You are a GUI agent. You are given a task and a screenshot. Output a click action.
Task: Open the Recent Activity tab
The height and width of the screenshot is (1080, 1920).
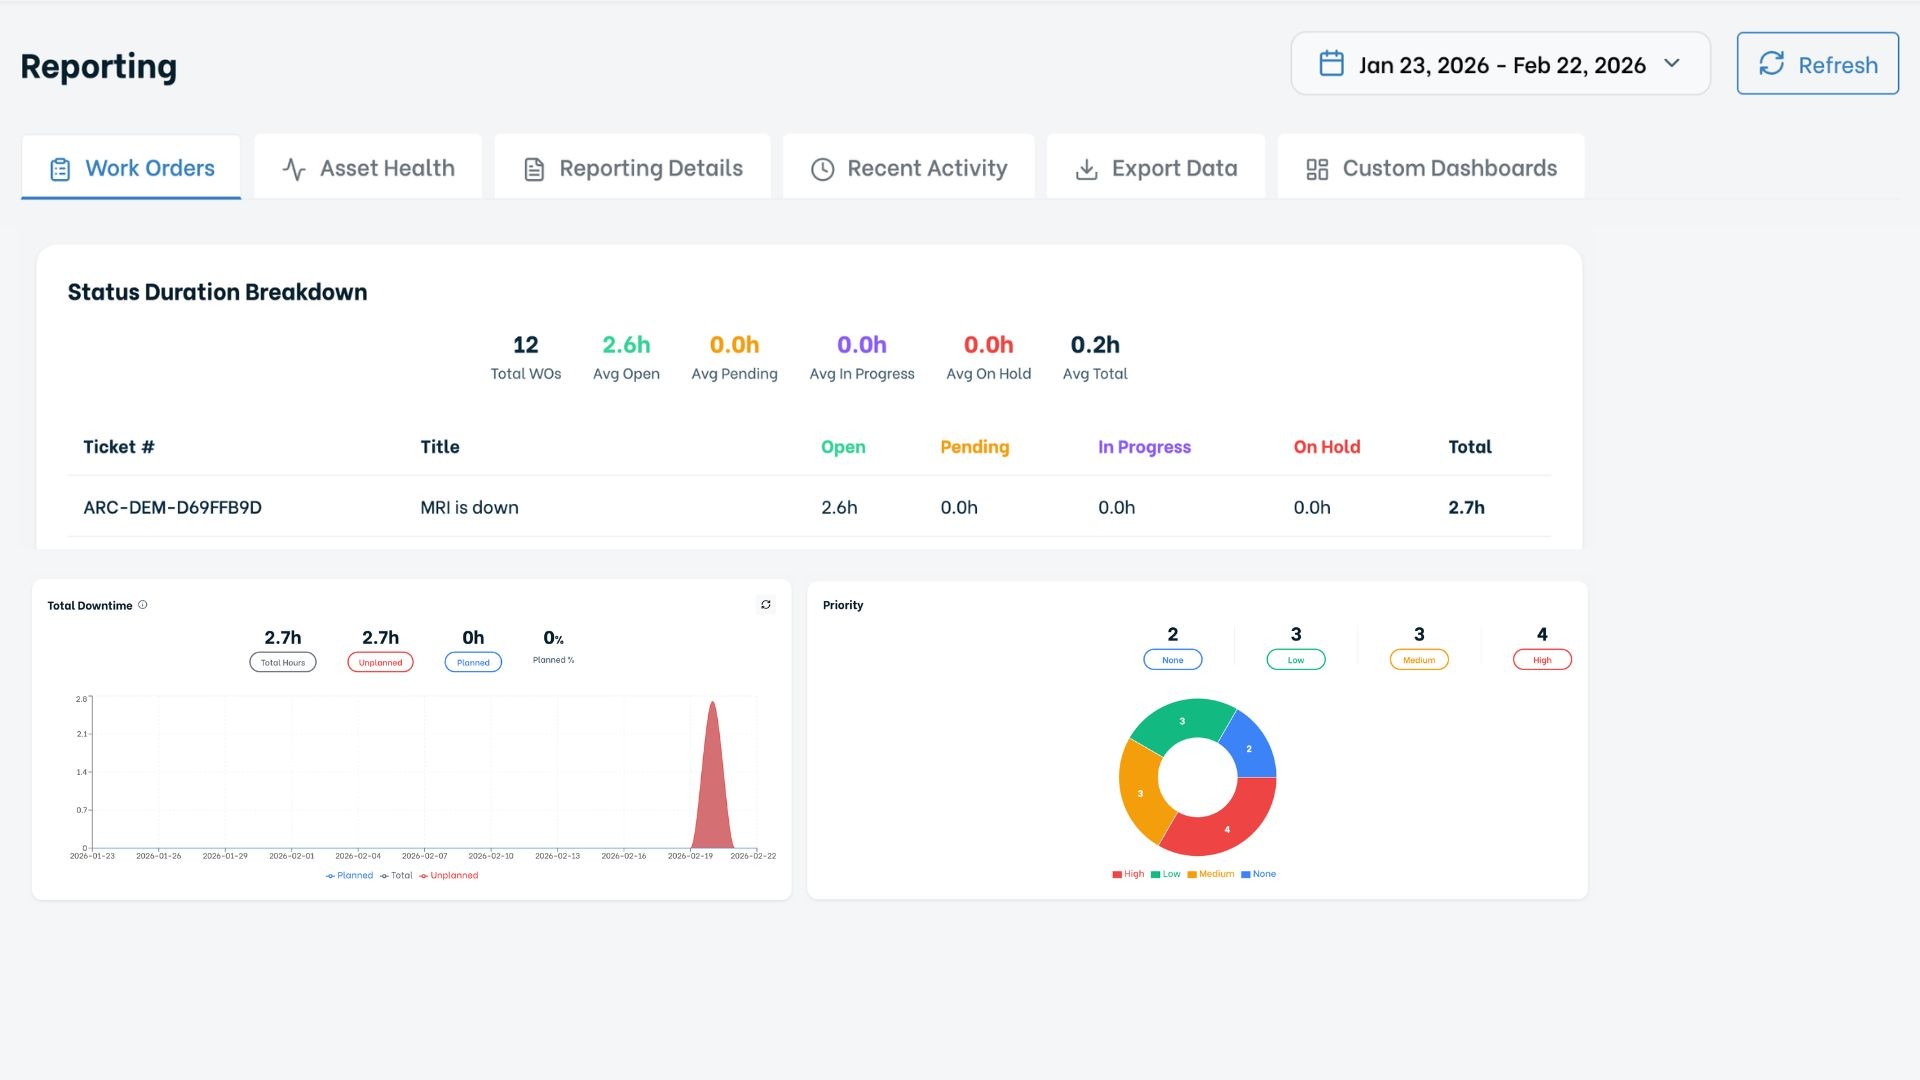pyautogui.click(x=908, y=168)
